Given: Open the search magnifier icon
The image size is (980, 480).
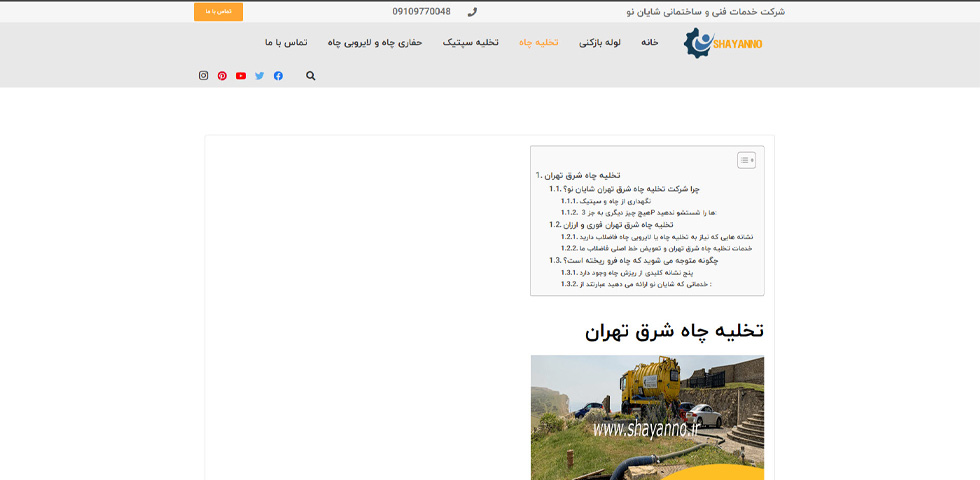Looking at the screenshot, I should click(x=311, y=76).
